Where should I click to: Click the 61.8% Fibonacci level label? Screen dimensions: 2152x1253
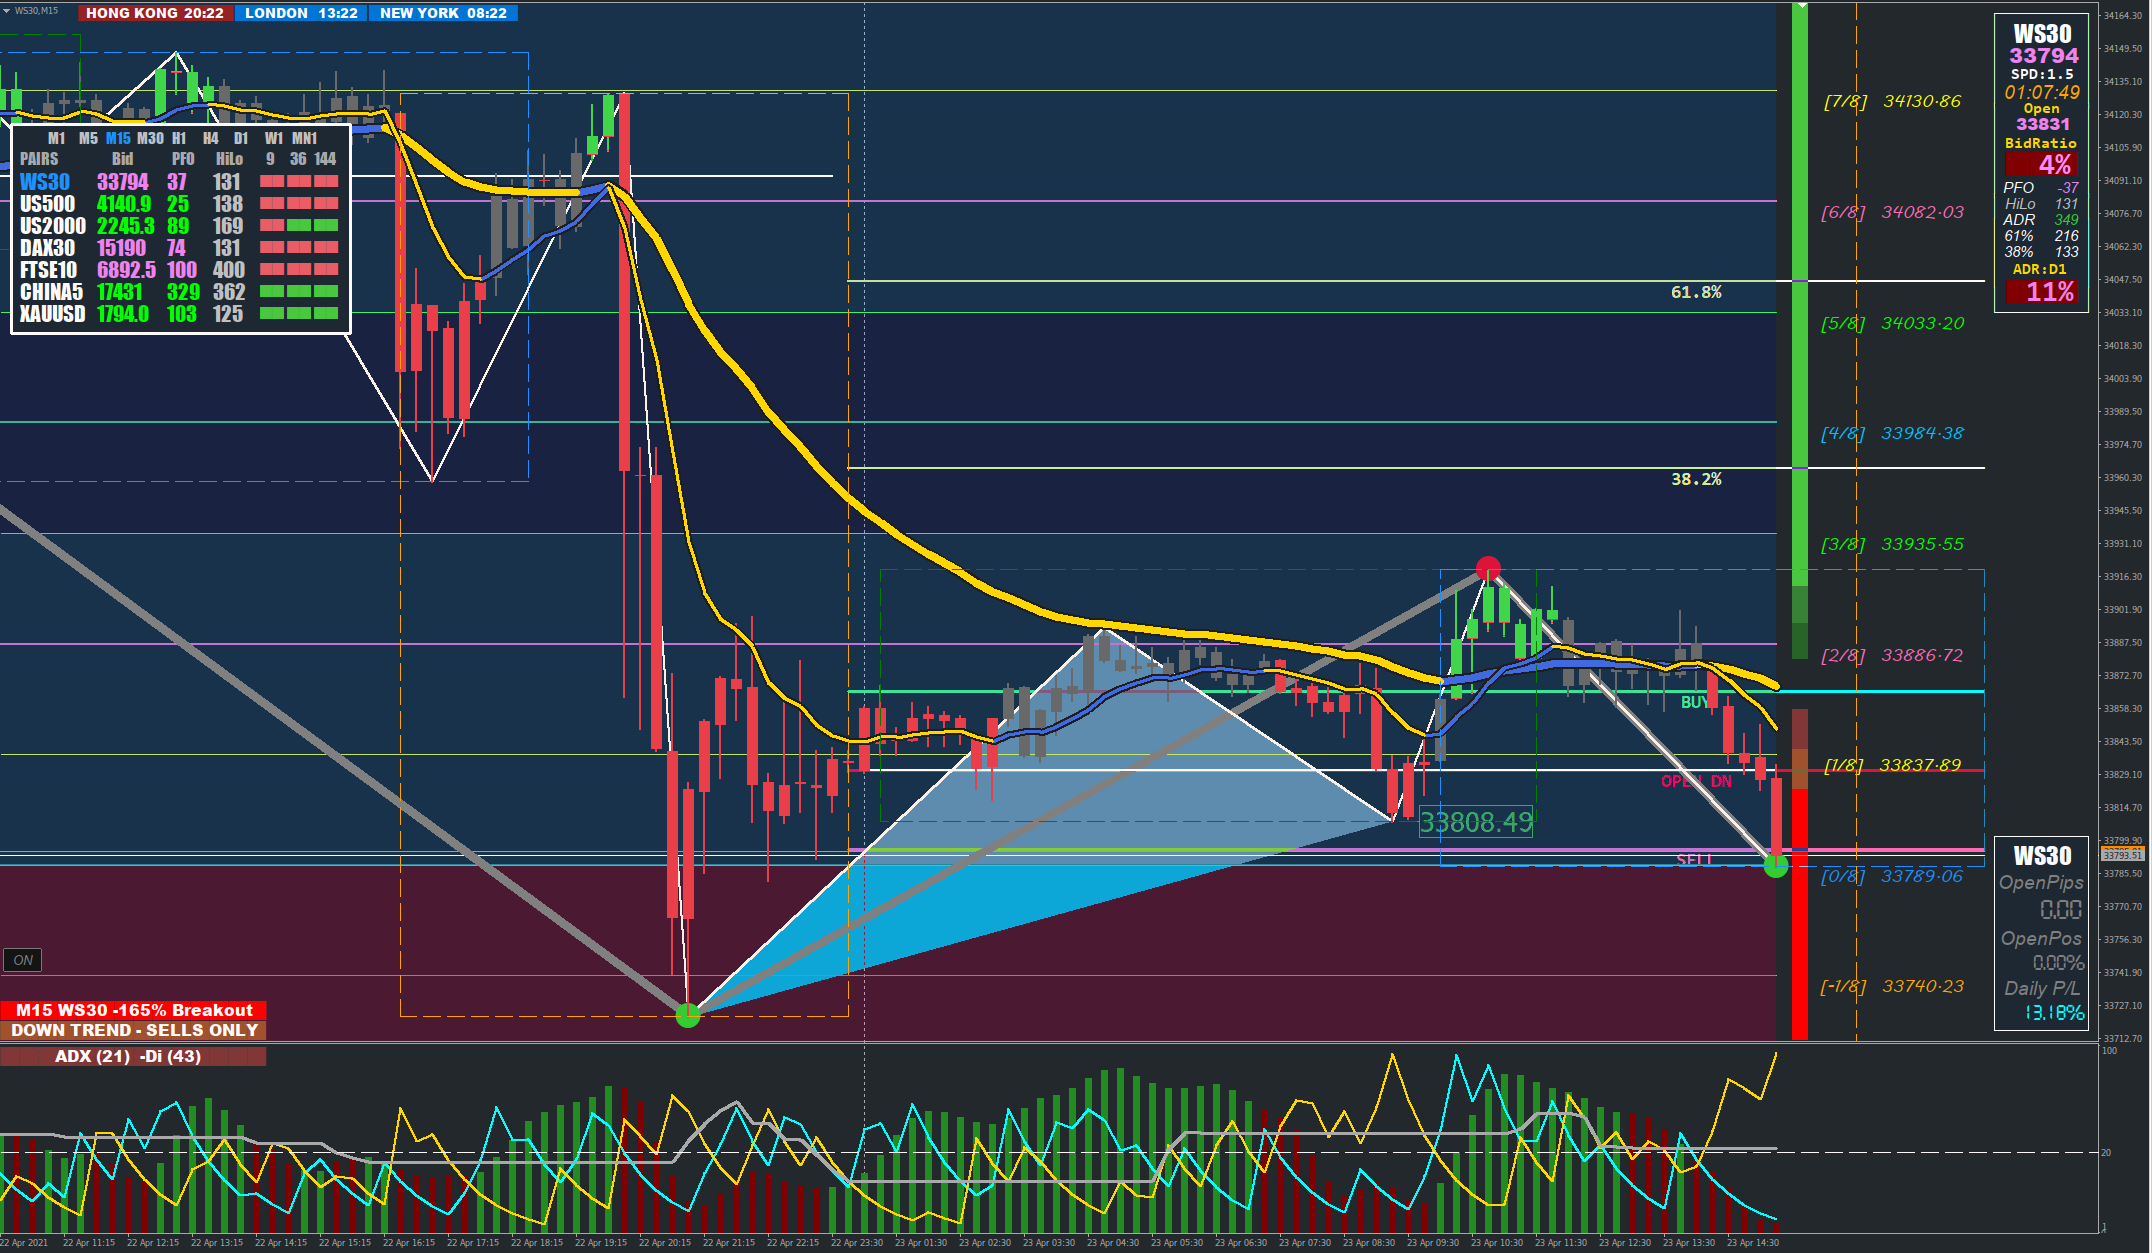click(1696, 292)
